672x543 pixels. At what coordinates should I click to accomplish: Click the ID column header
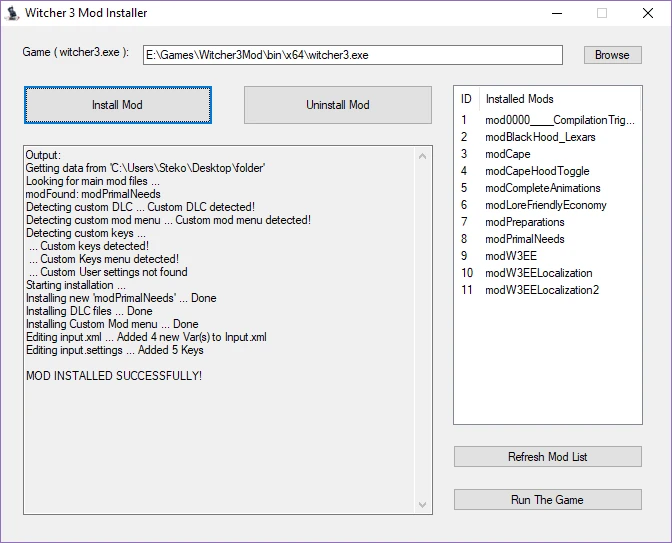466,99
